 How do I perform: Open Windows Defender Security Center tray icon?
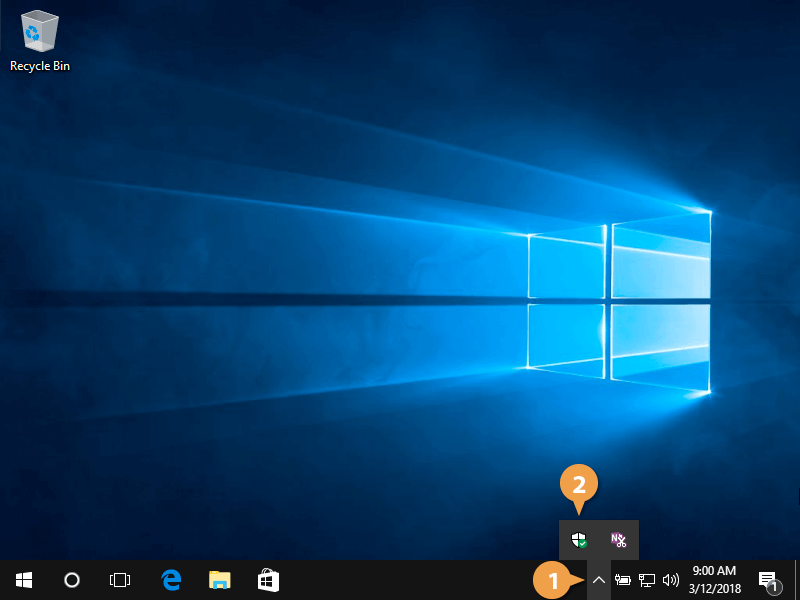pyautogui.click(x=578, y=540)
